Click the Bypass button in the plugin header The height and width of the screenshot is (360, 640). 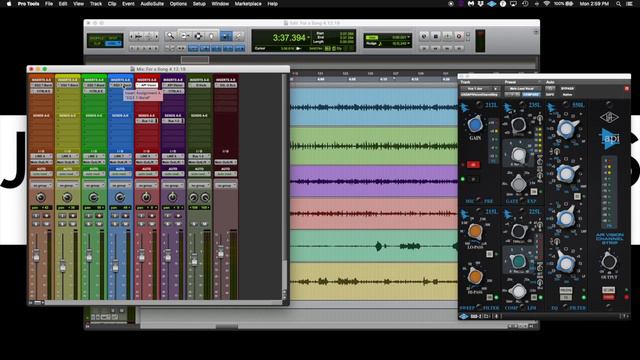(567, 89)
